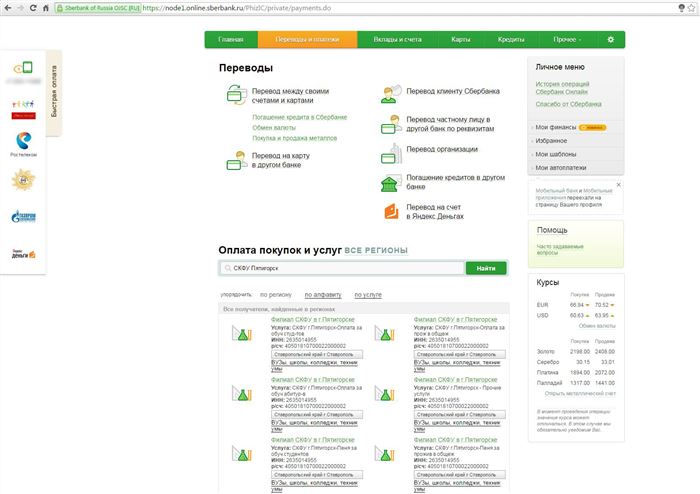Open the Yandex Money quick payment icon
The height and width of the screenshot is (494, 700).
[23, 254]
